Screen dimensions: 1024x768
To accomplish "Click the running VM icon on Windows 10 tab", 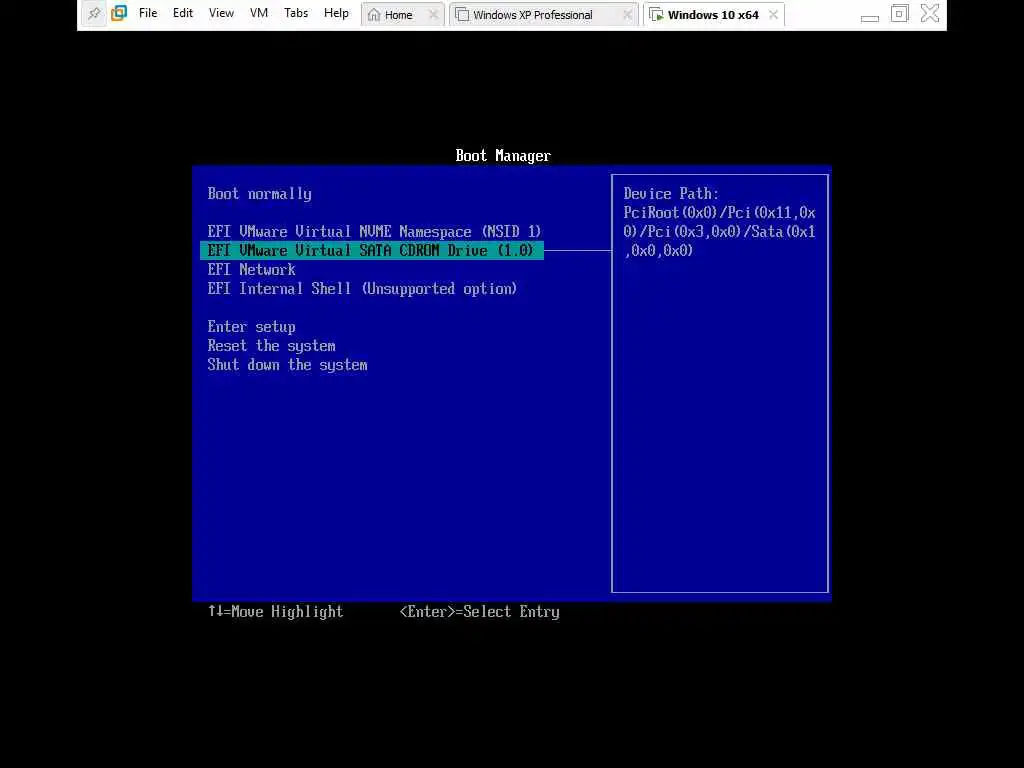I will coord(656,14).
